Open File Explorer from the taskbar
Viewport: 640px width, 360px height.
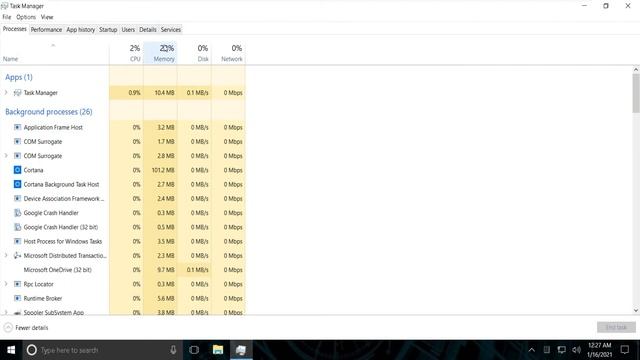click(x=218, y=350)
